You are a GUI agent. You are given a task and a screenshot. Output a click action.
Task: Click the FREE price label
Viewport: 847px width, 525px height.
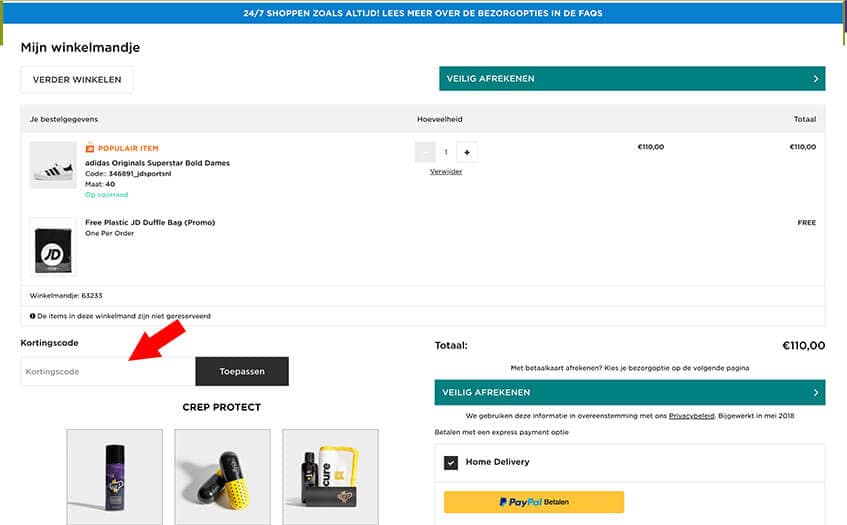pos(806,223)
